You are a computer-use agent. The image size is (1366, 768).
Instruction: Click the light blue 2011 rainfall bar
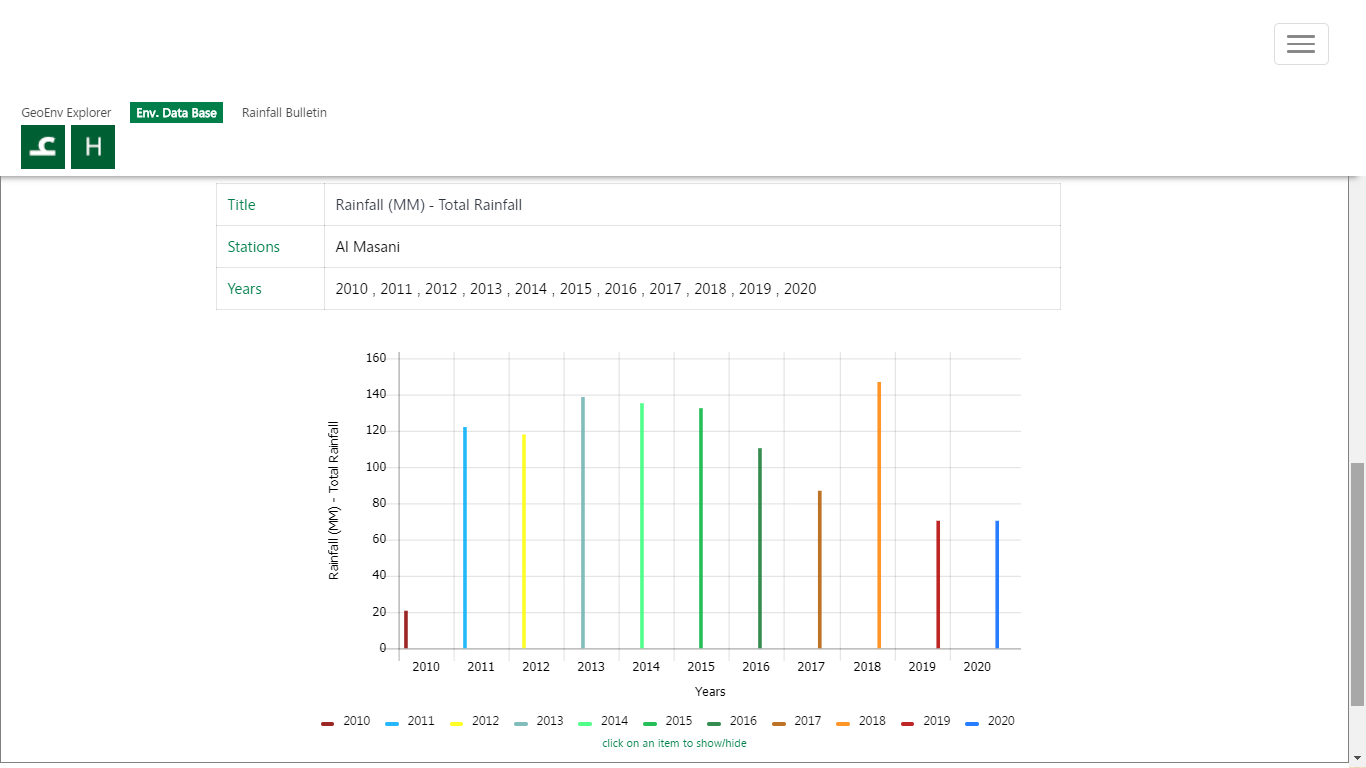(465, 537)
